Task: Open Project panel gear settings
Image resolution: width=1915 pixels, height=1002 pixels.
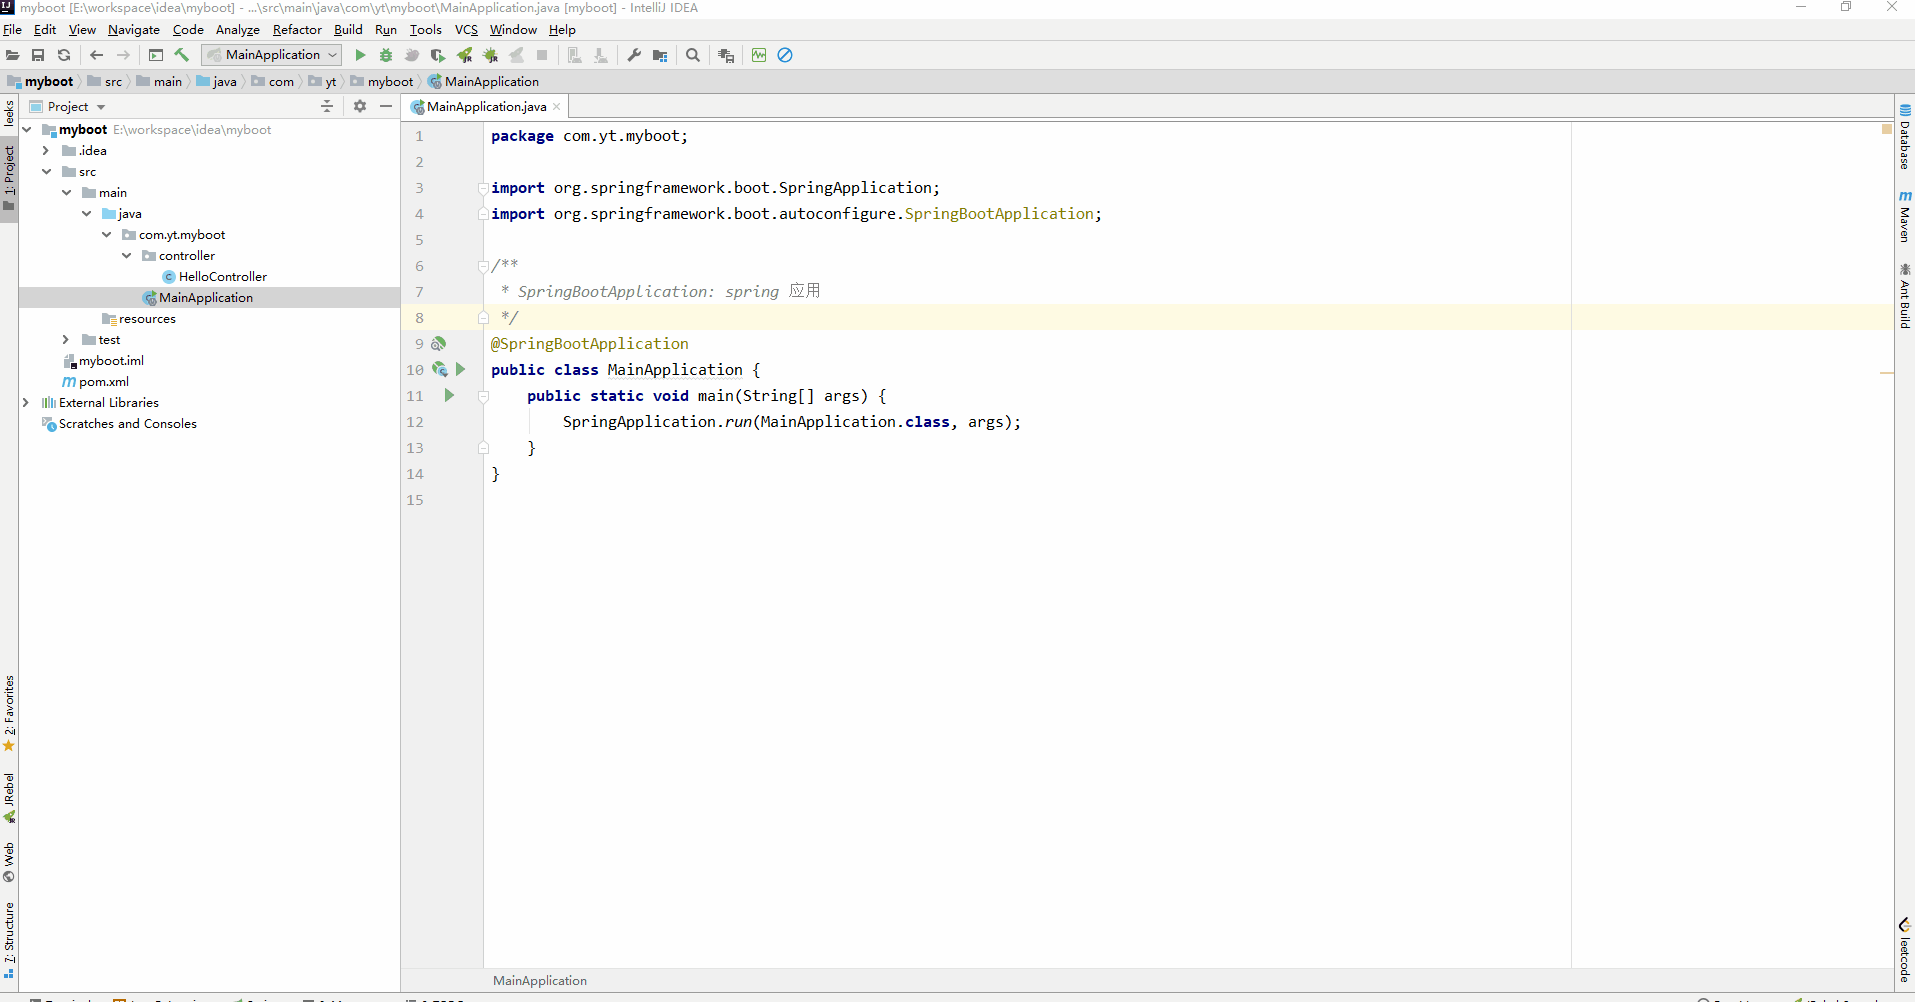Action: (360, 106)
